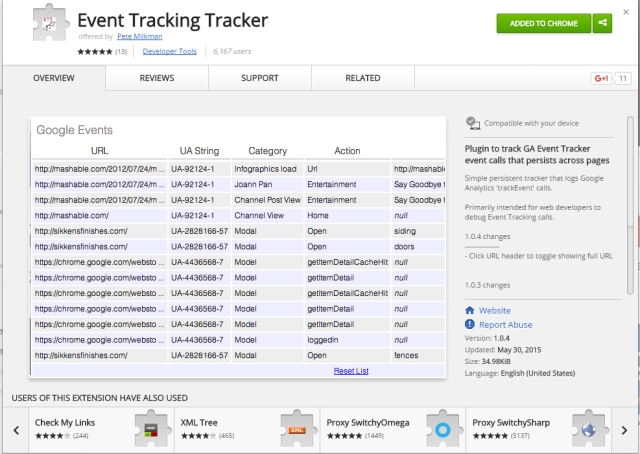Click the Updated May 30, 2015 text
Screen dimensions: 640x454
click(x=503, y=350)
